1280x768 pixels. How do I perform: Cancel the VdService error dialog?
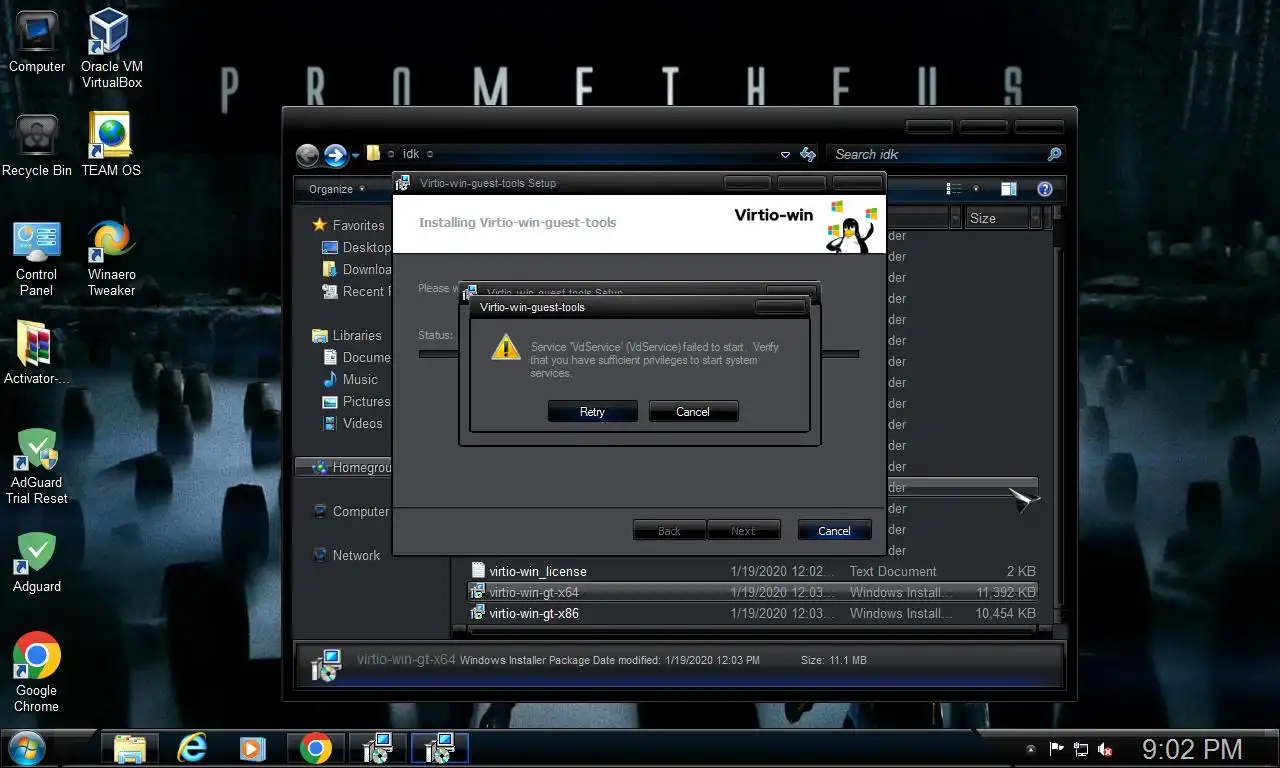[x=693, y=411]
